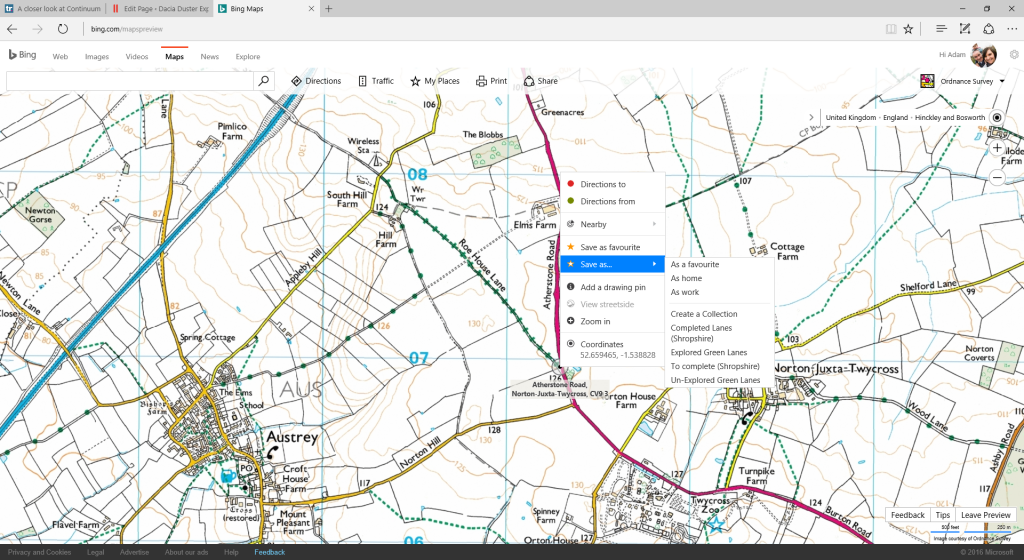Close the Bing Maps tab
Image resolution: width=1024 pixels, height=560 pixels.
[x=312, y=8]
